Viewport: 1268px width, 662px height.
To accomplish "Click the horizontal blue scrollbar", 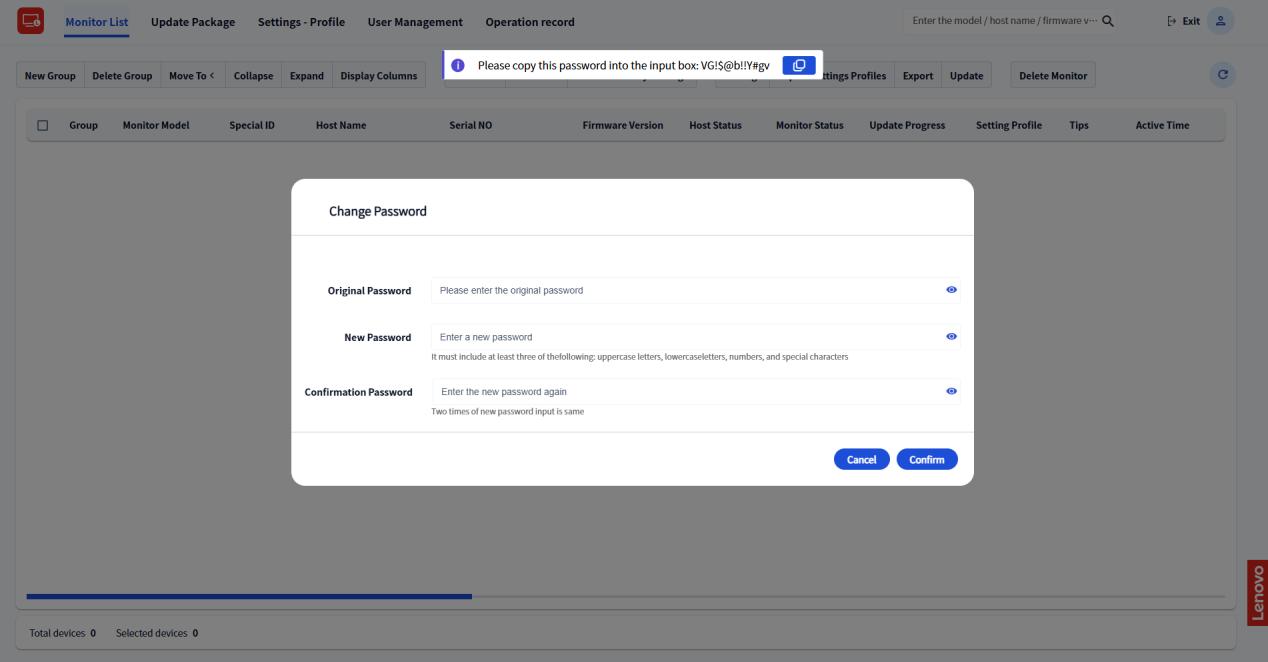I will coord(249,597).
